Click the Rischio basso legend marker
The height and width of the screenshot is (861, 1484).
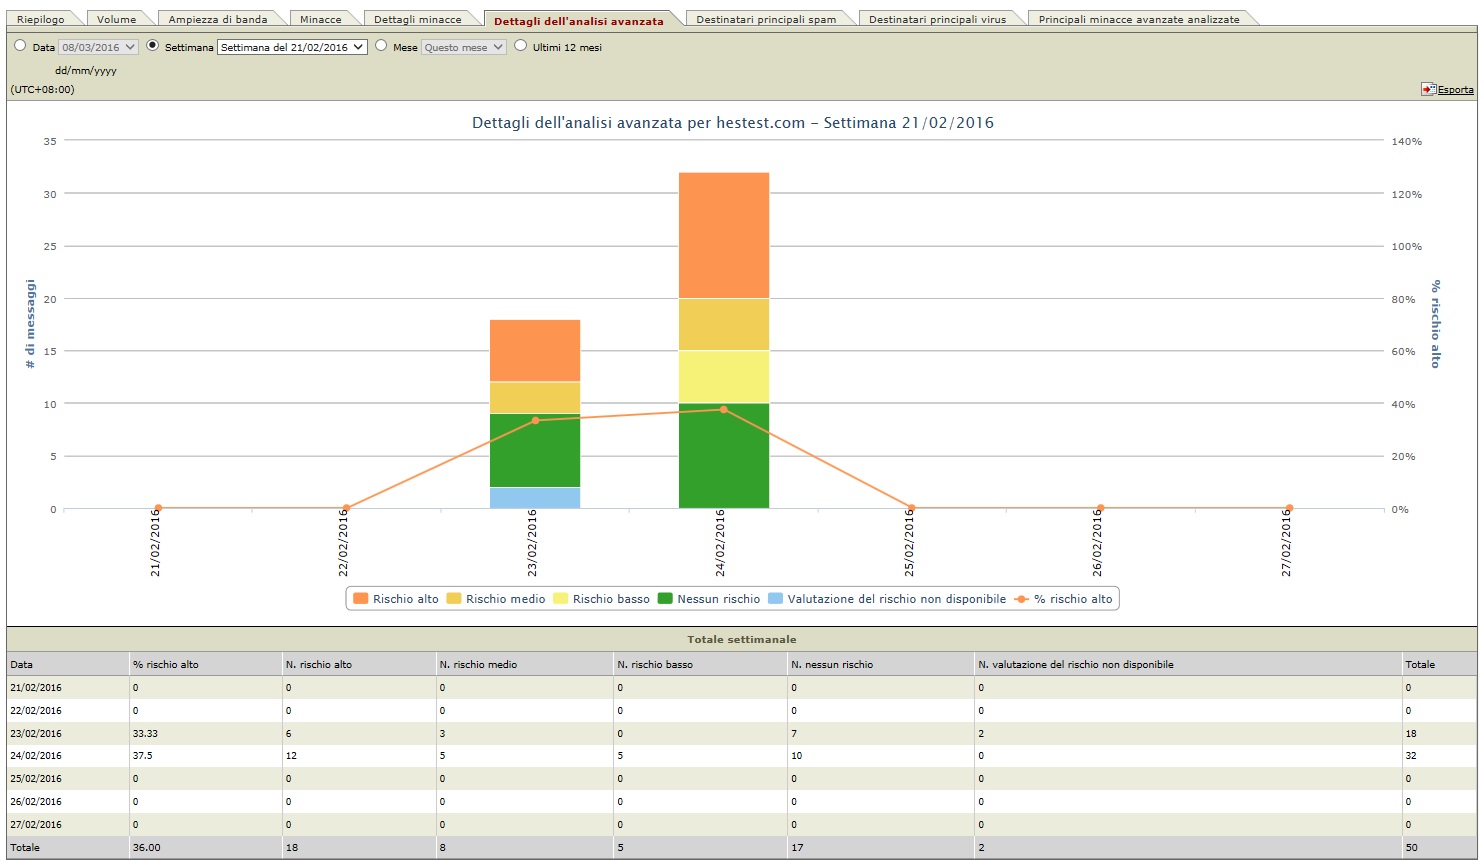(x=560, y=599)
